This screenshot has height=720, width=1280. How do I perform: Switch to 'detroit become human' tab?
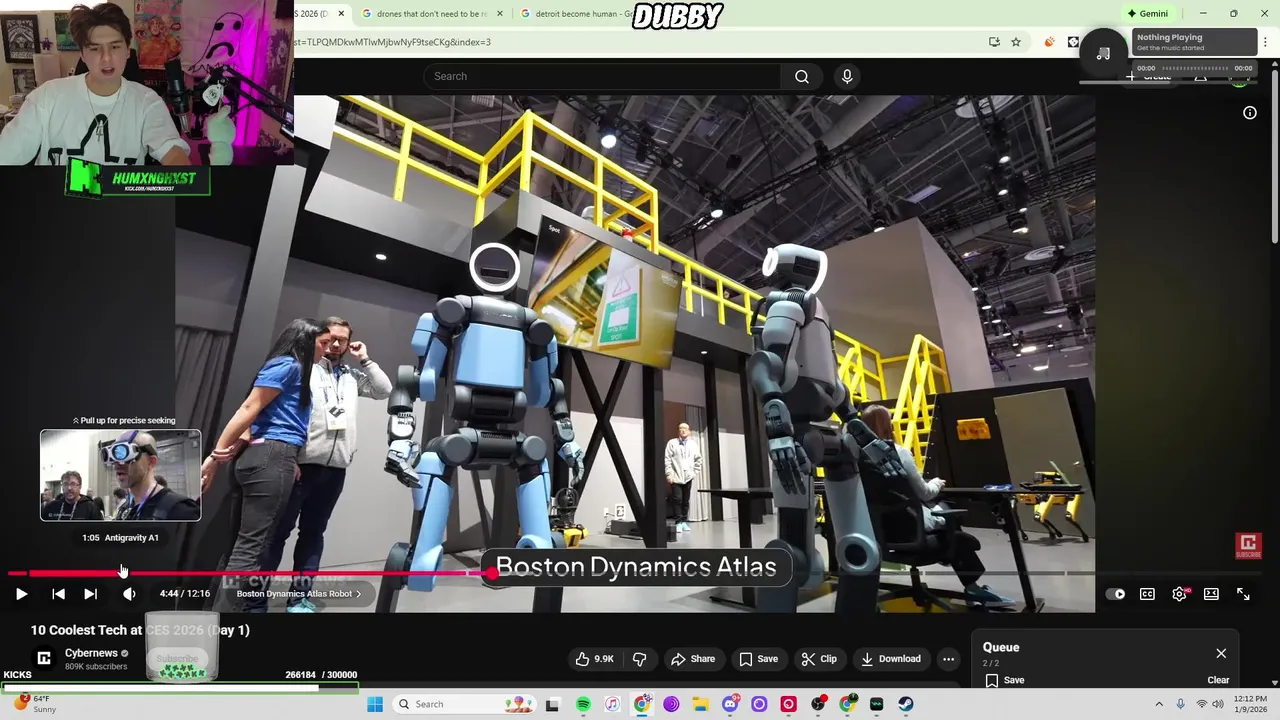tap(577, 14)
